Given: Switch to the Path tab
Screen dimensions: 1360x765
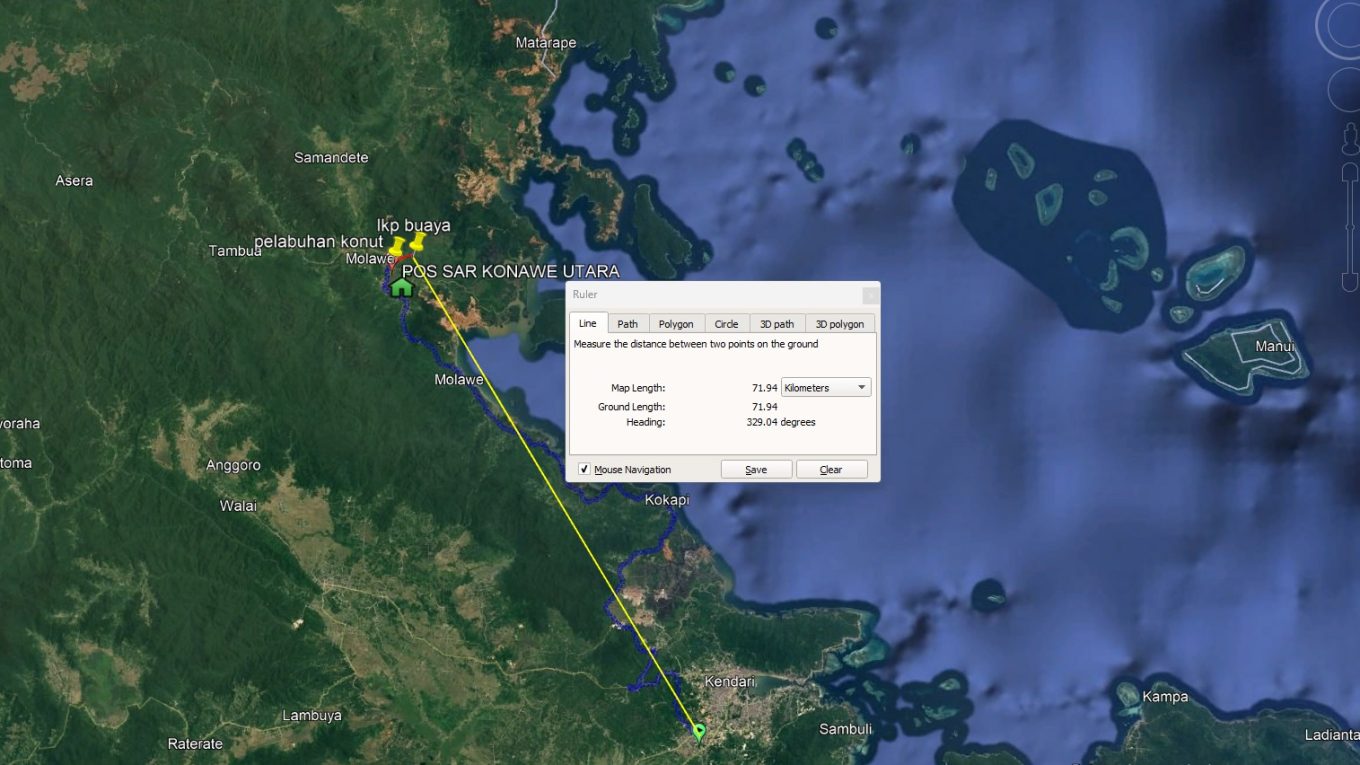Looking at the screenshot, I should (627, 324).
